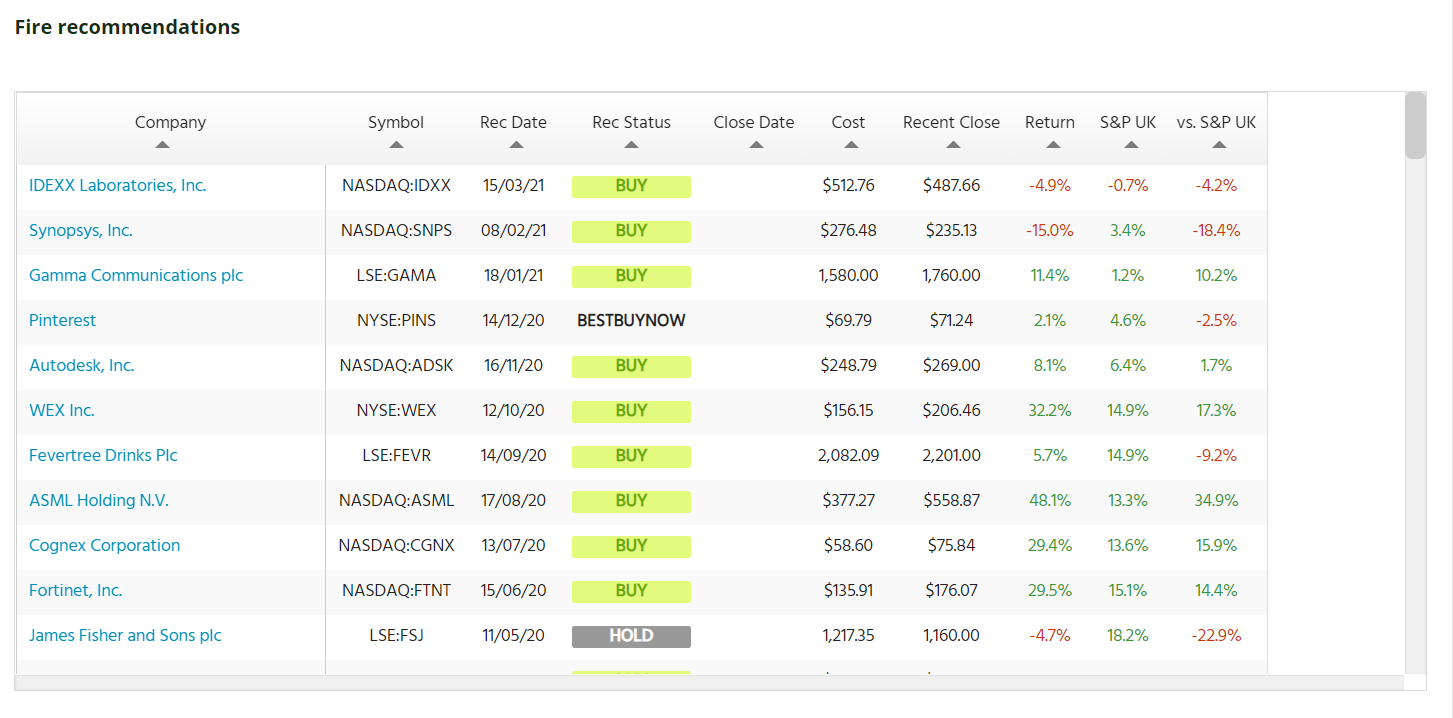The height and width of the screenshot is (718, 1453).
Task: Open IDEXX Laboratories, Inc. link
Action: click(x=118, y=185)
